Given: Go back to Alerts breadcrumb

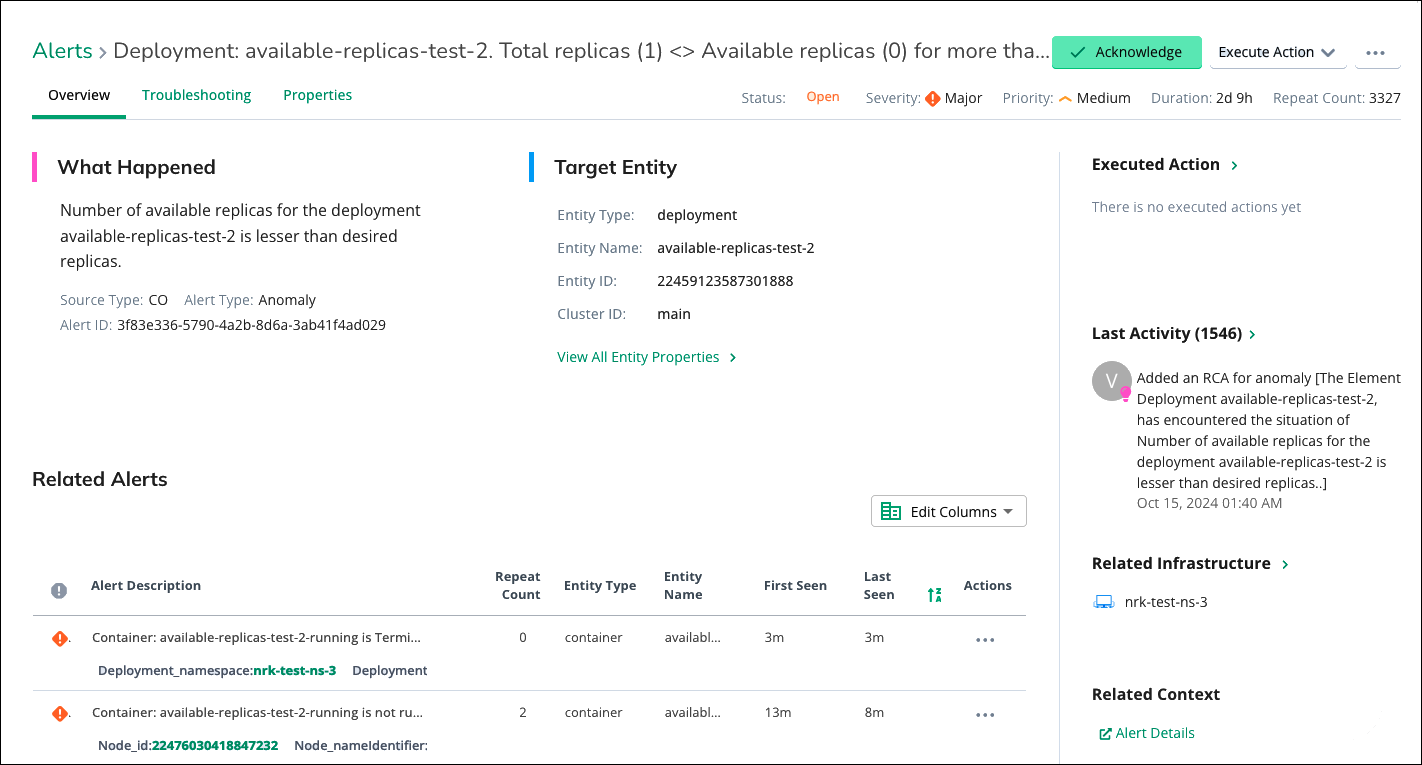Looking at the screenshot, I should [x=62, y=51].
